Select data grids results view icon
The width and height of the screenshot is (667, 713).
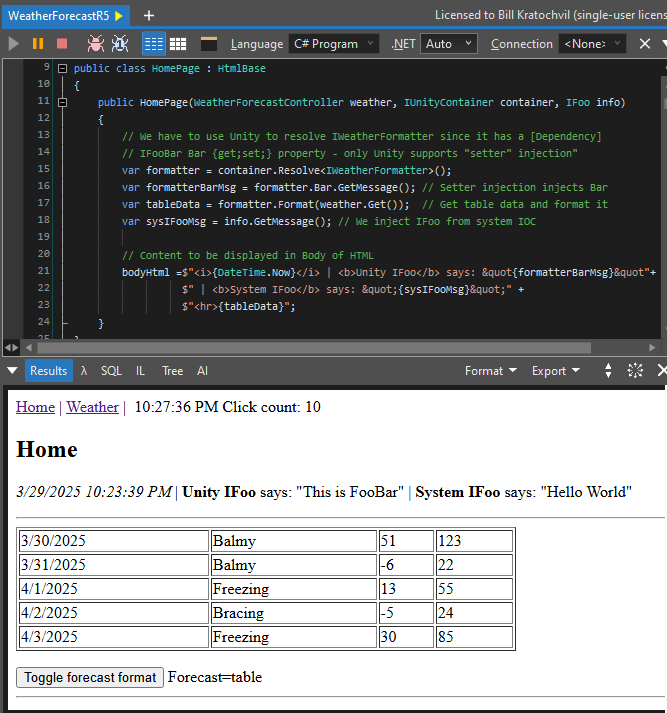tap(178, 44)
